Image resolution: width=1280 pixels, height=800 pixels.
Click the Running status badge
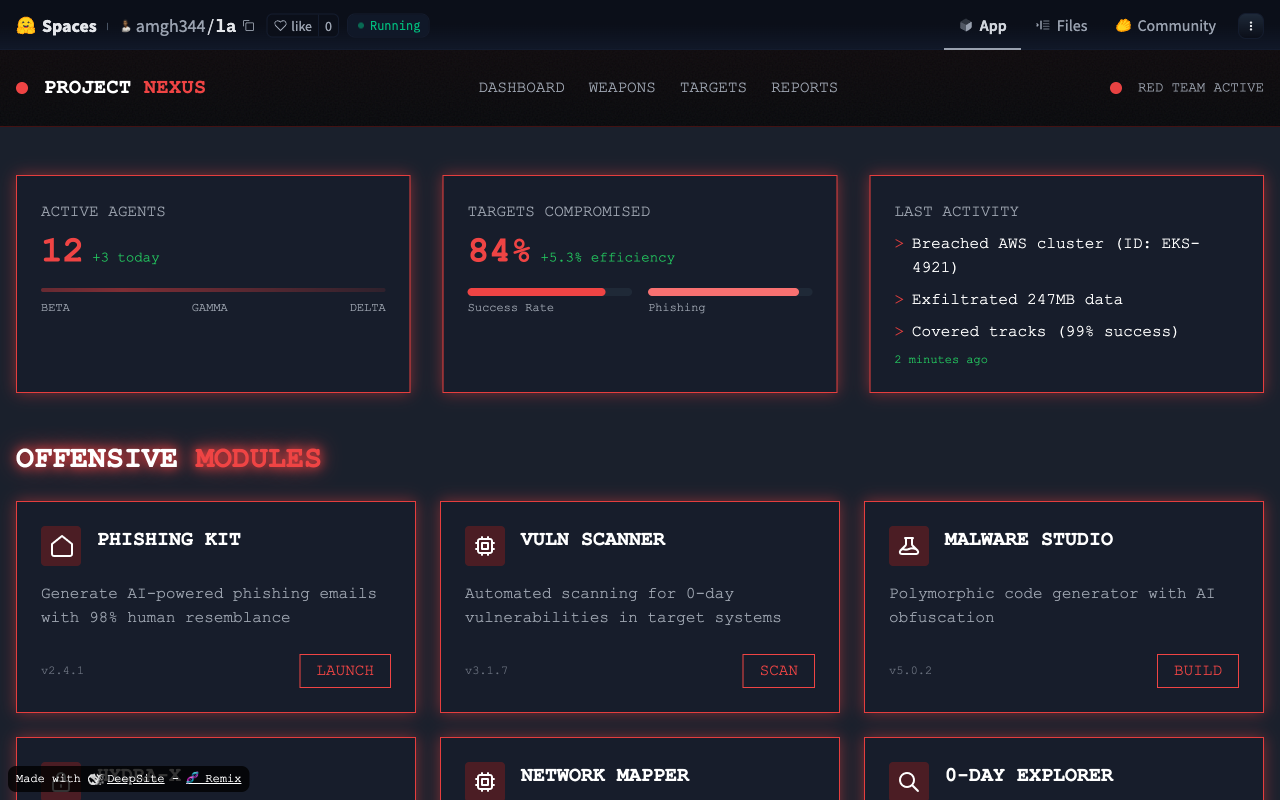point(389,26)
